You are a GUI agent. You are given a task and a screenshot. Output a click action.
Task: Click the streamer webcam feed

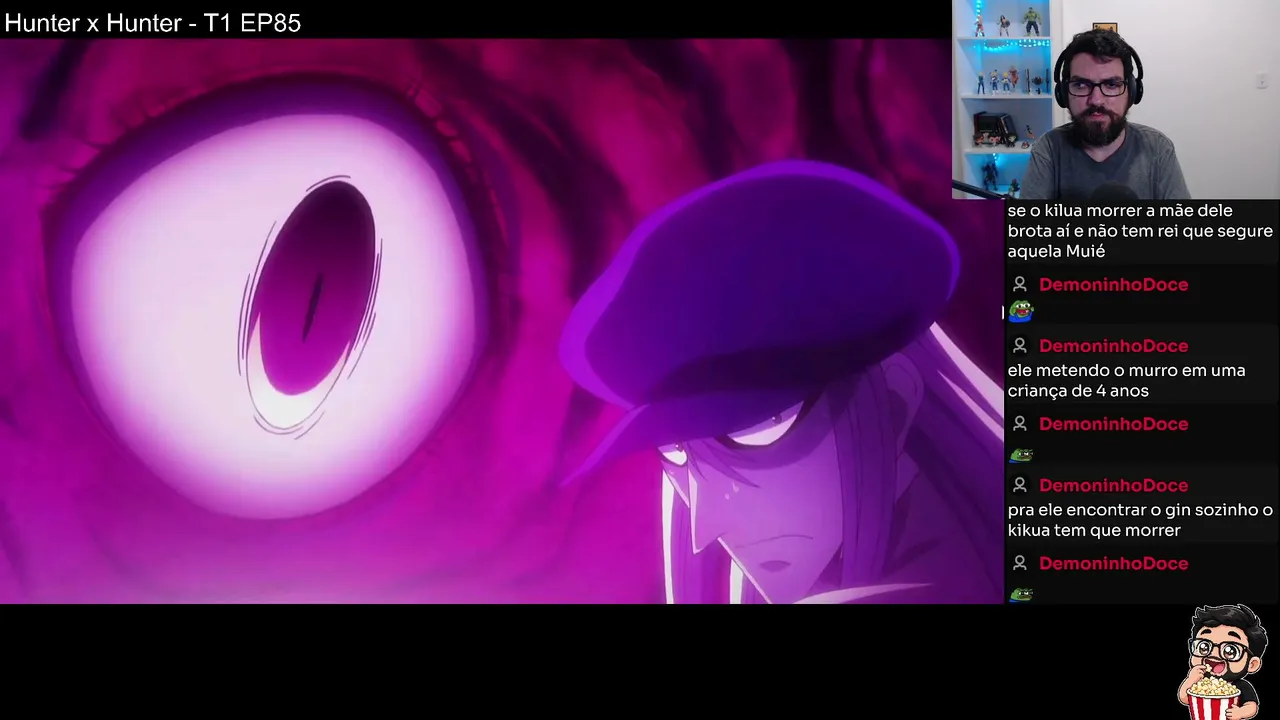[1116, 100]
